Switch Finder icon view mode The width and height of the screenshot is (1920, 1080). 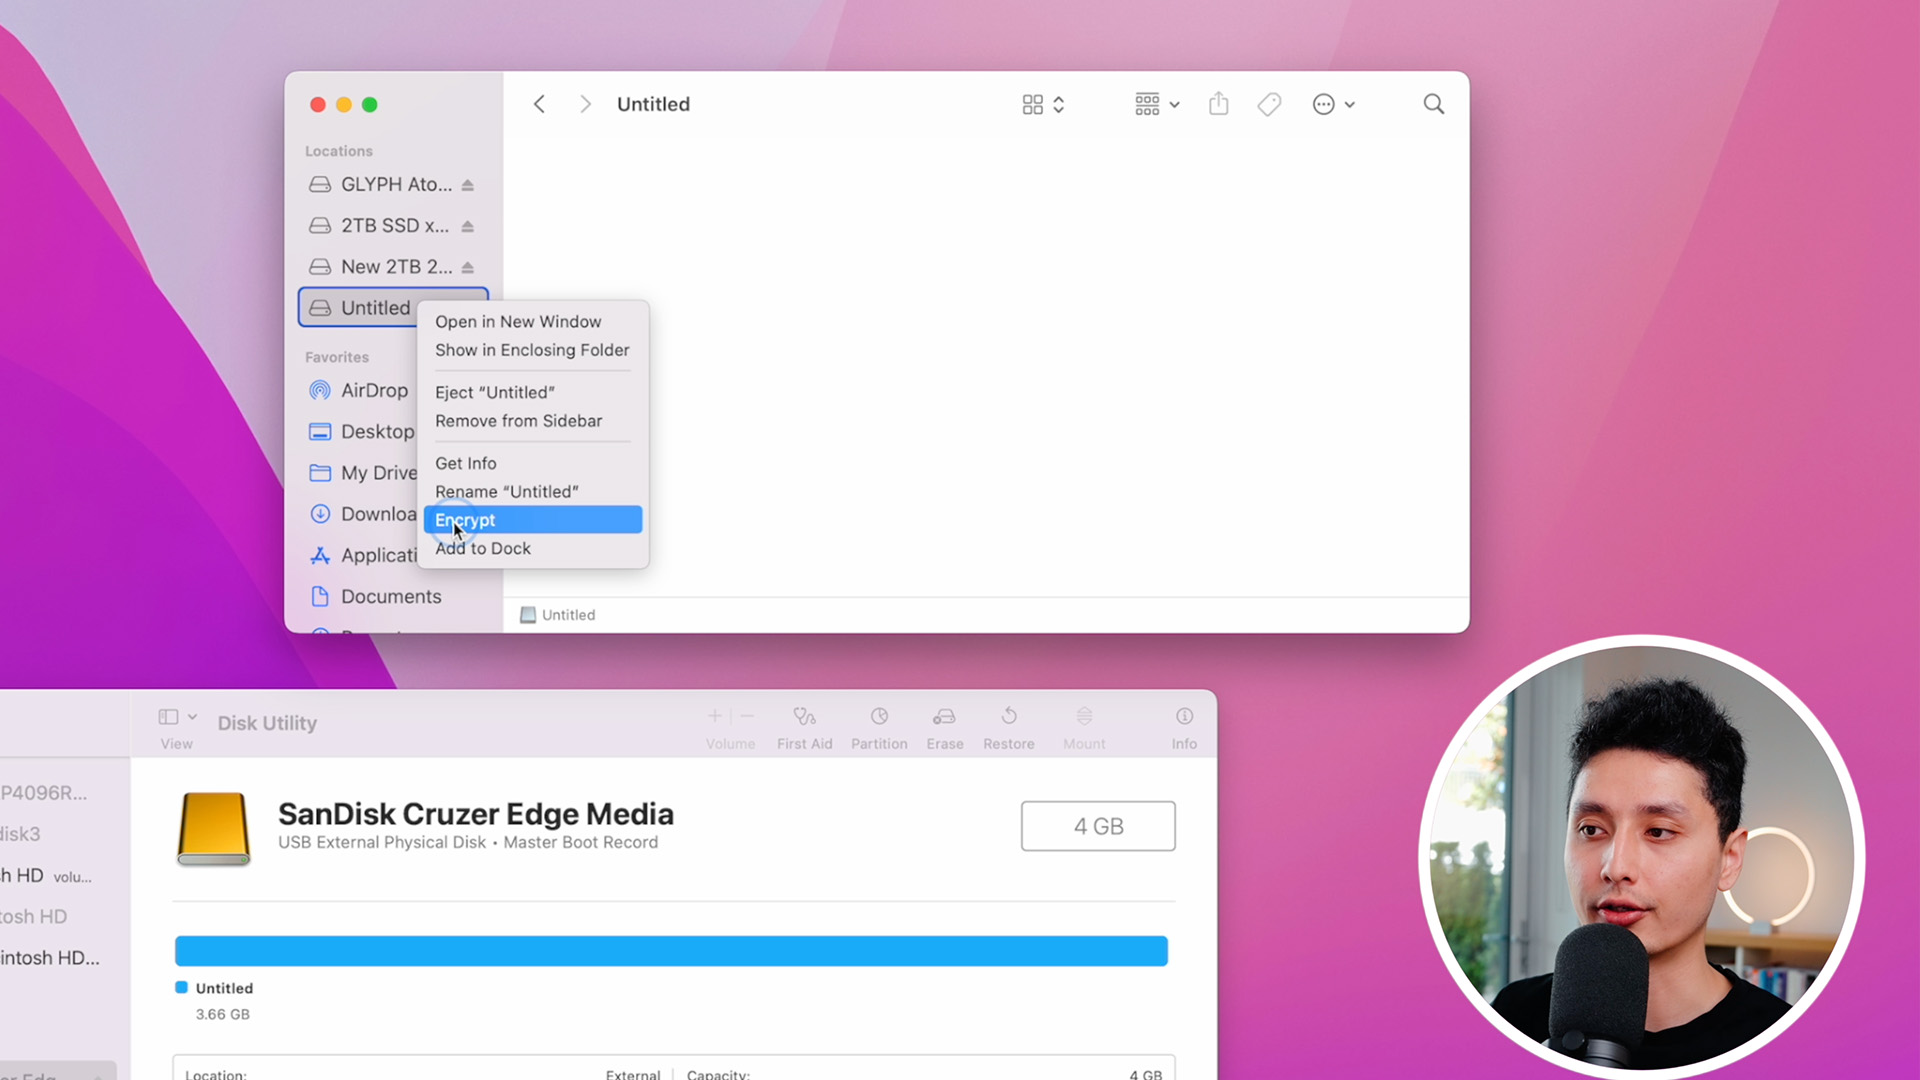1043,104
